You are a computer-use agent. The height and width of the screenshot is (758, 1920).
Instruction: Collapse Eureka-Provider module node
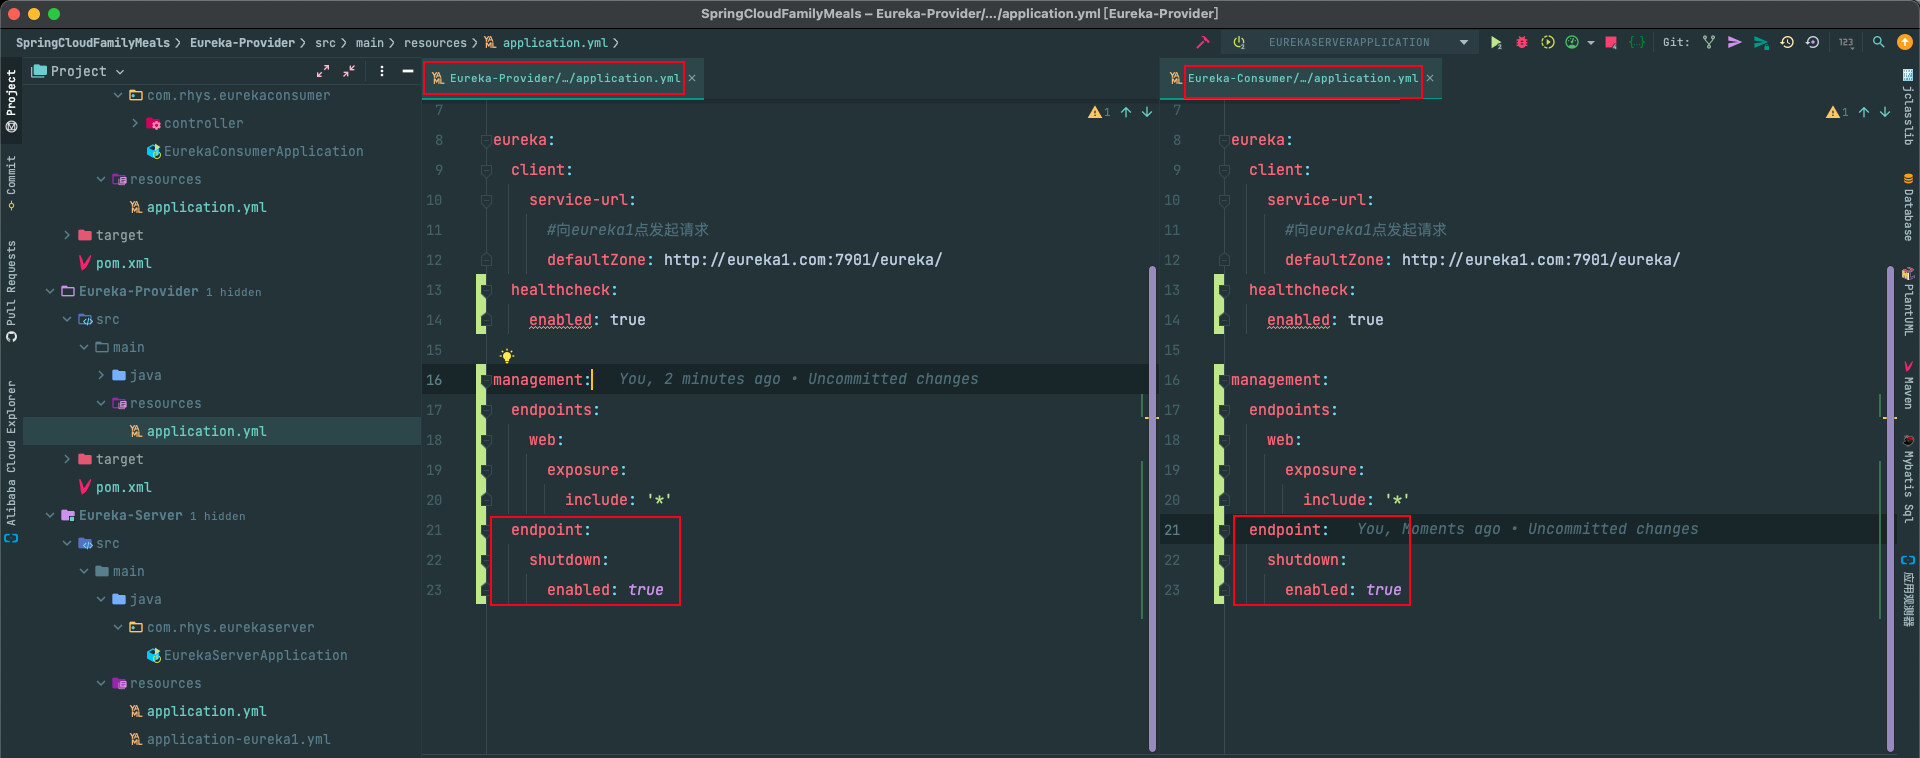click(x=50, y=292)
